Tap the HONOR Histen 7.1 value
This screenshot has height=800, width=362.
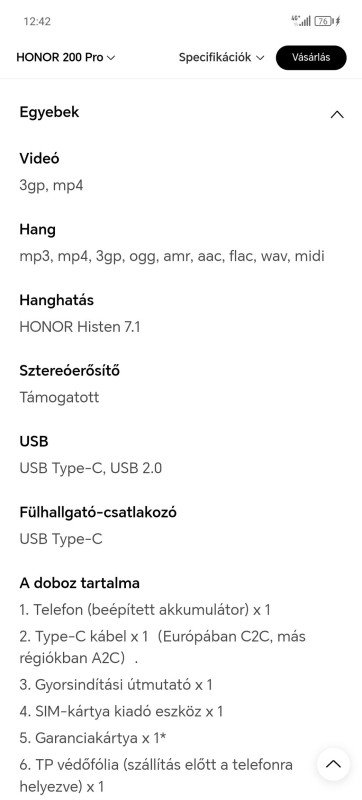[x=80, y=327]
